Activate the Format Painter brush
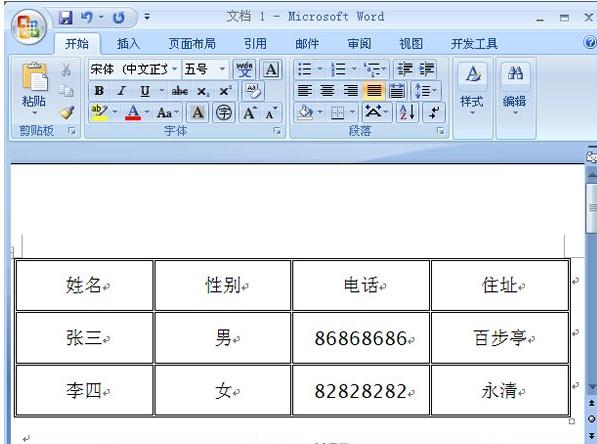The width and height of the screenshot is (597, 444). click(66, 113)
